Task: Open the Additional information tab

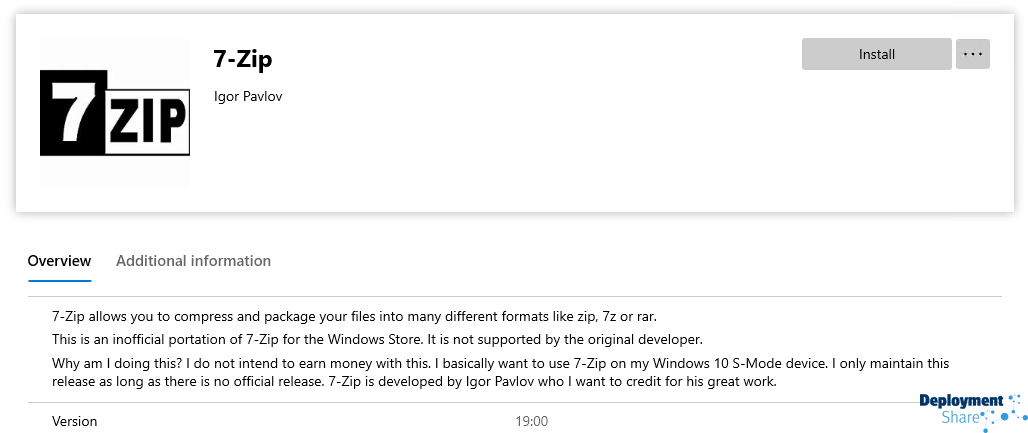Action: point(193,261)
